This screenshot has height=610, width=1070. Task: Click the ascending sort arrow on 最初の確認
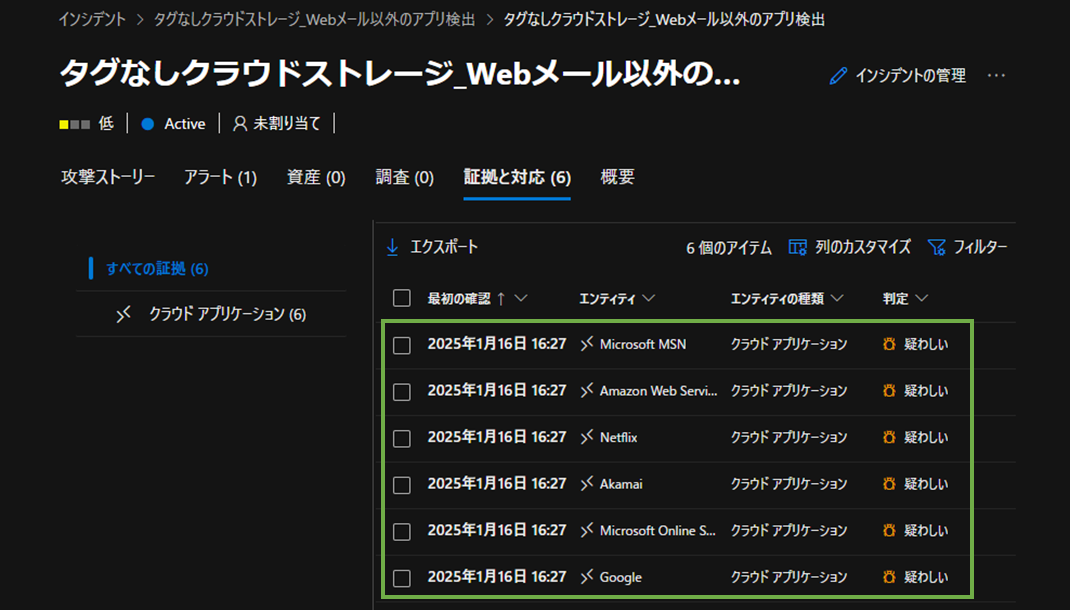[x=502, y=298]
